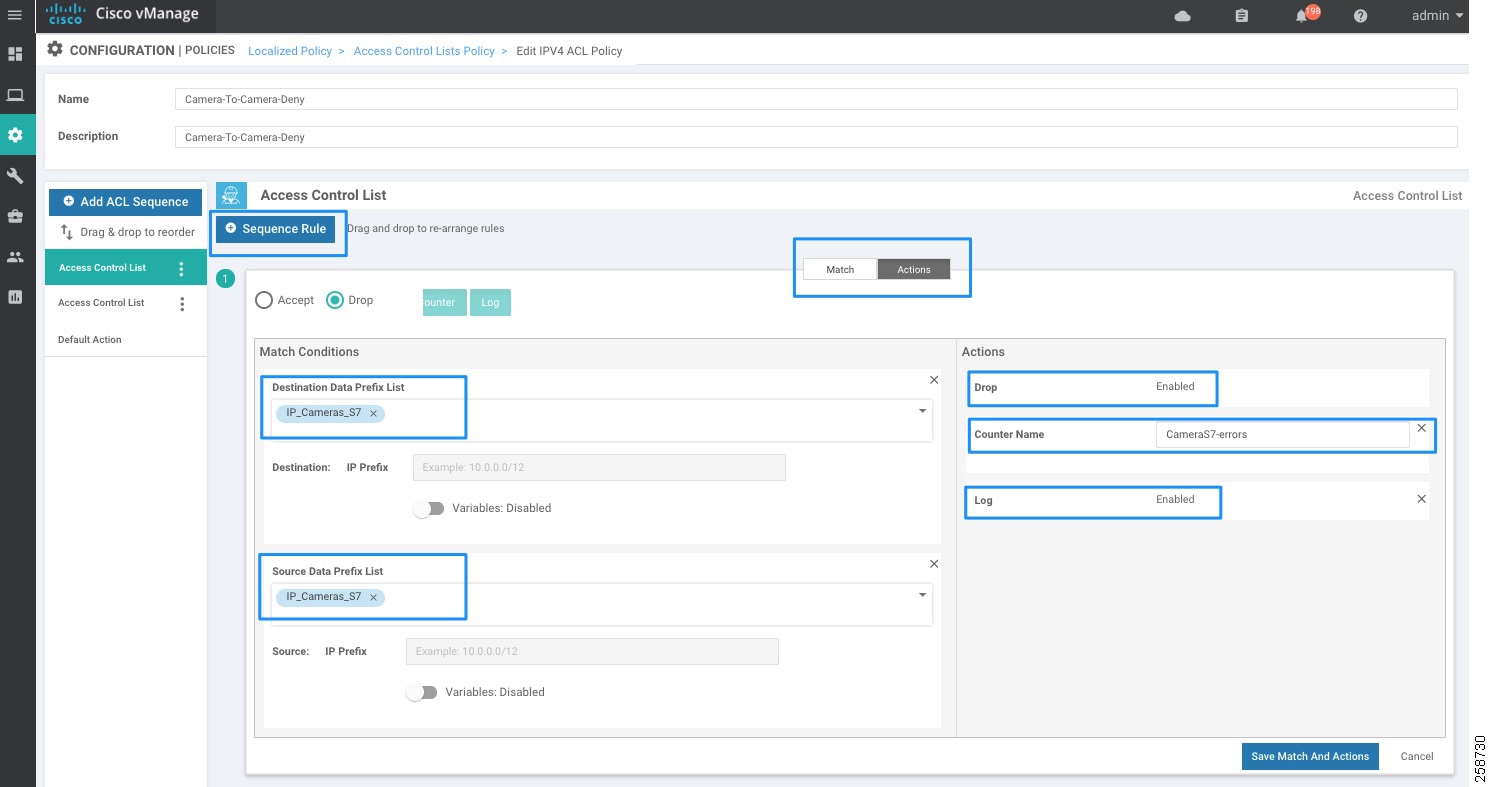The height and width of the screenshot is (787, 1495).
Task: Open the Monitor sidebar icon
Action: (x=15, y=95)
